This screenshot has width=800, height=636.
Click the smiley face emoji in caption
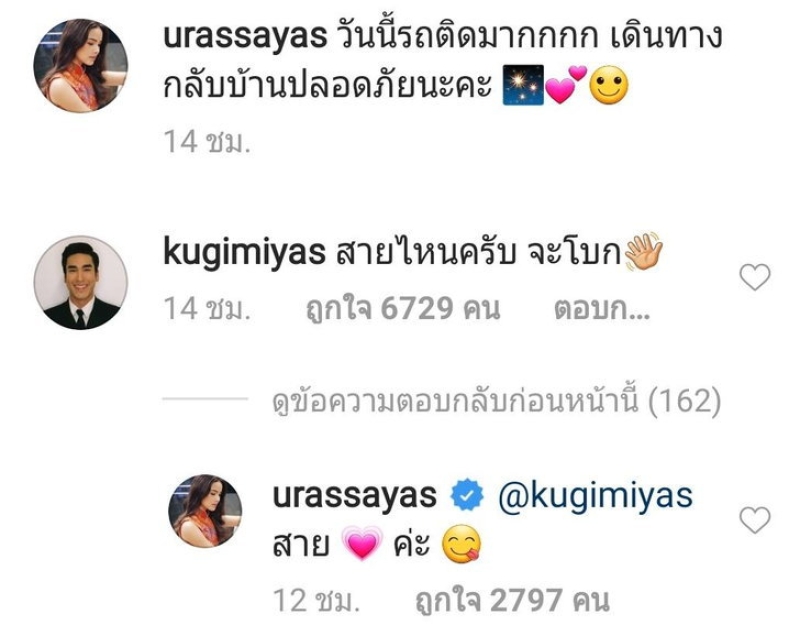click(x=609, y=86)
